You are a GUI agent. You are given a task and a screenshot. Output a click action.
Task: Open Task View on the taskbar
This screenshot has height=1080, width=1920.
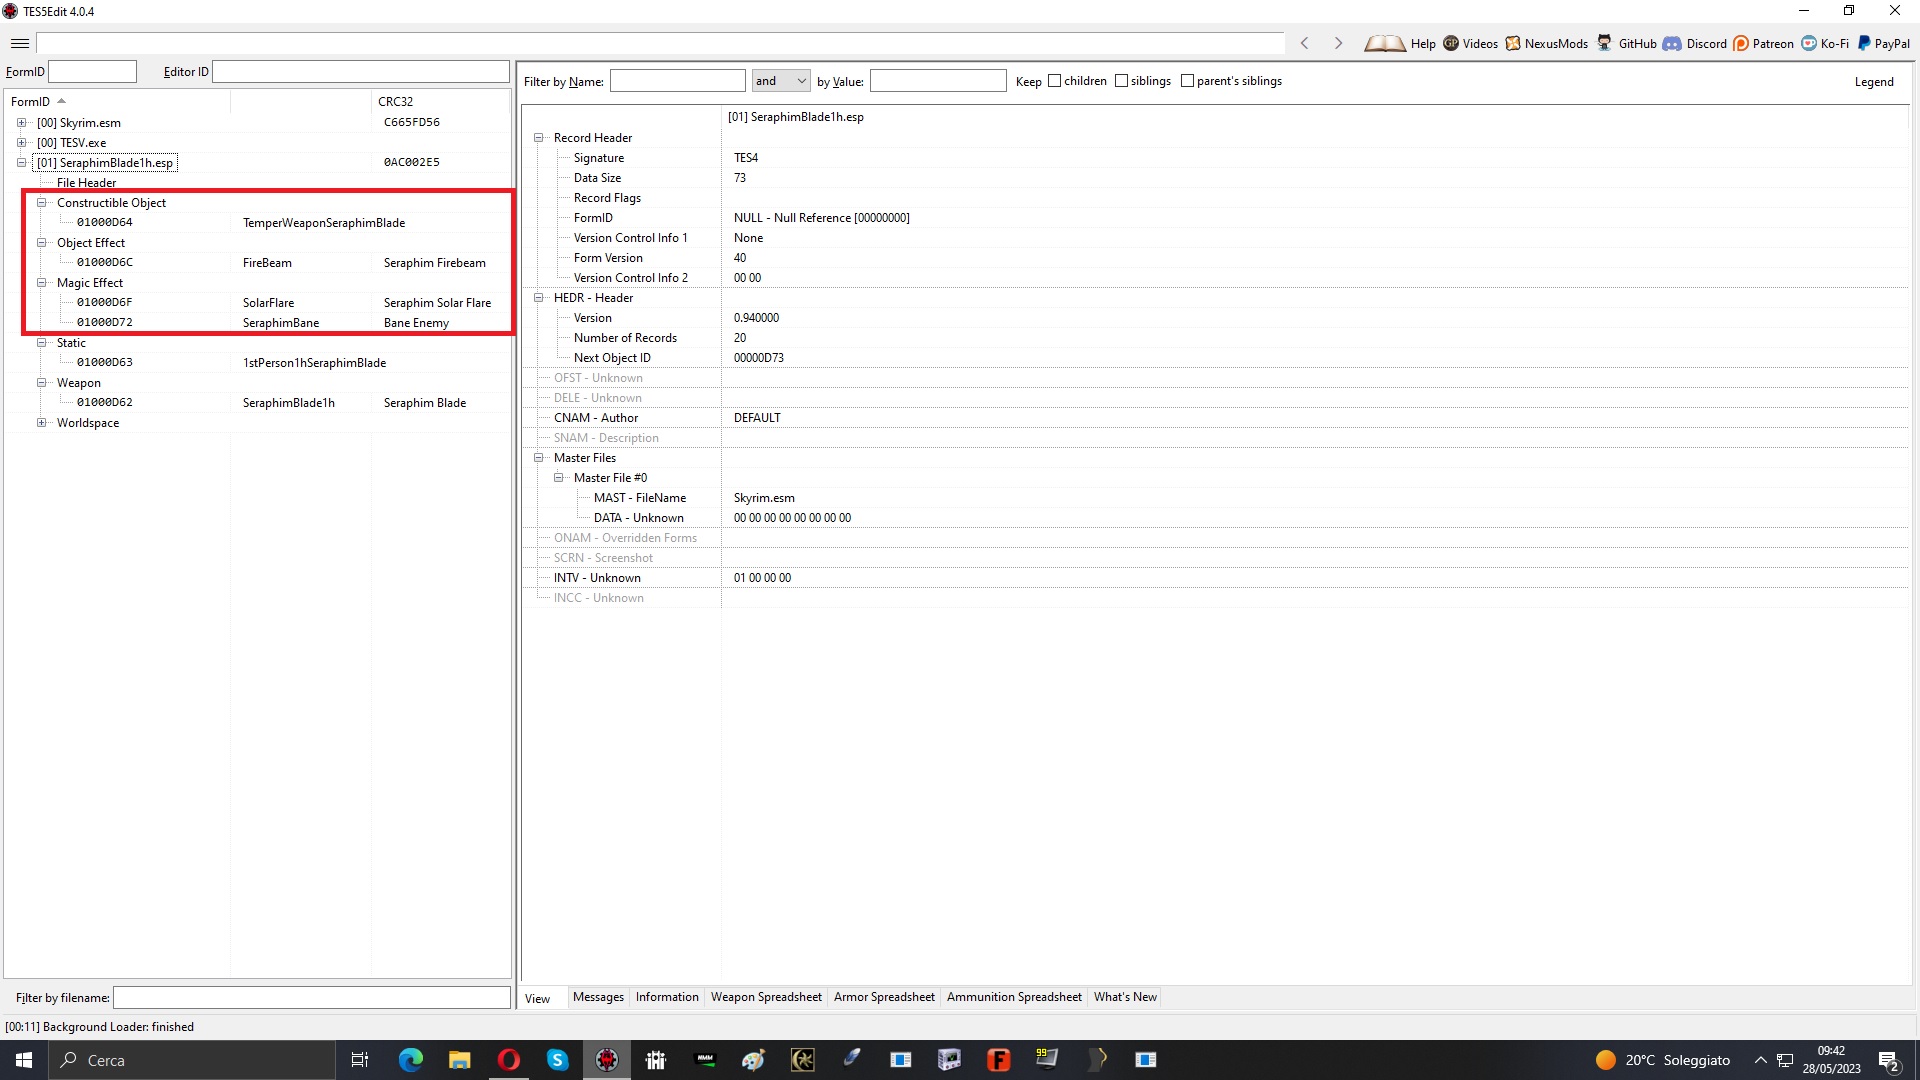point(360,1060)
